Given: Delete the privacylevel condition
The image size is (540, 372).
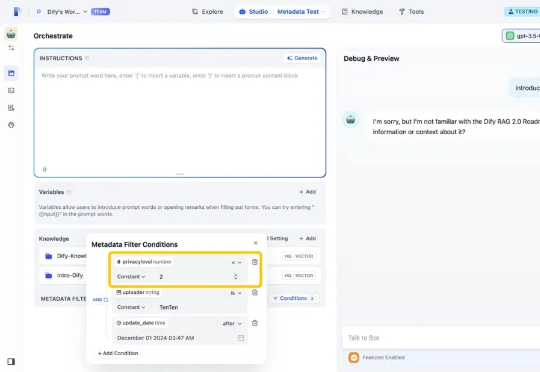Looking at the screenshot, I should point(255,262).
